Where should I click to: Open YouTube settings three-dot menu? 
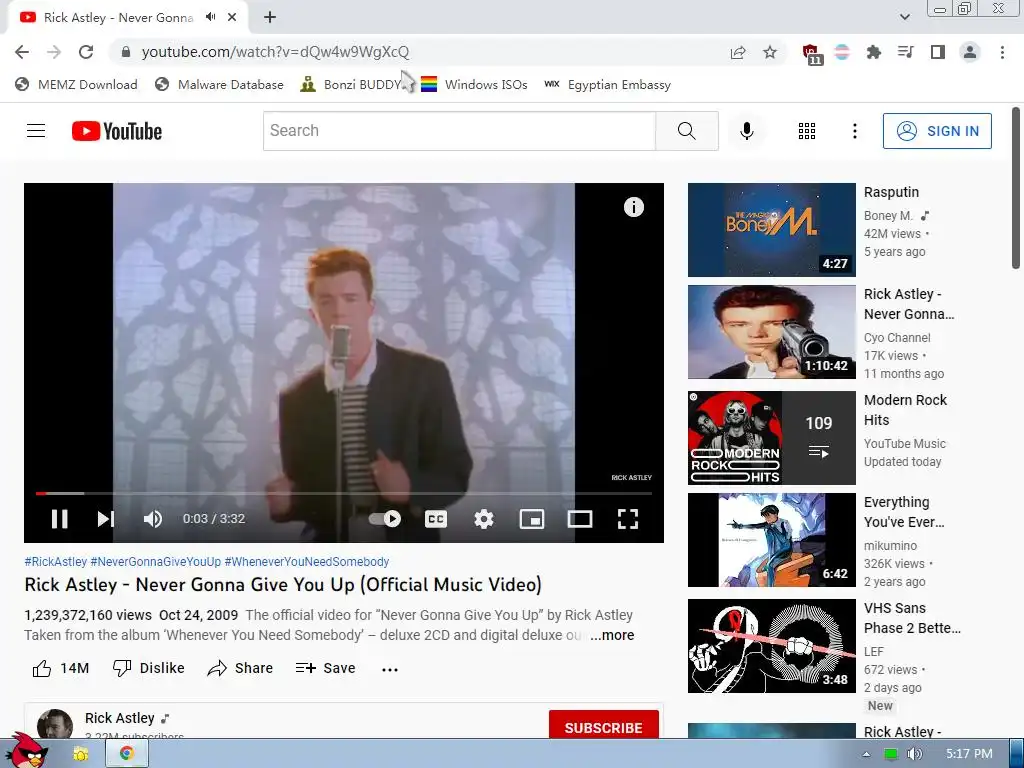[854, 131]
